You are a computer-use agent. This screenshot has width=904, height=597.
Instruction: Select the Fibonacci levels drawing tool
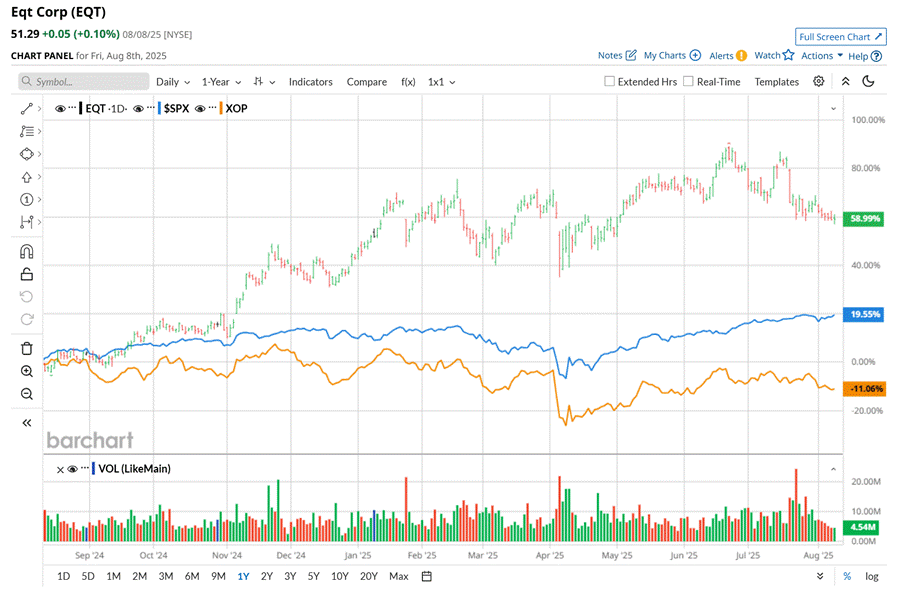point(27,131)
